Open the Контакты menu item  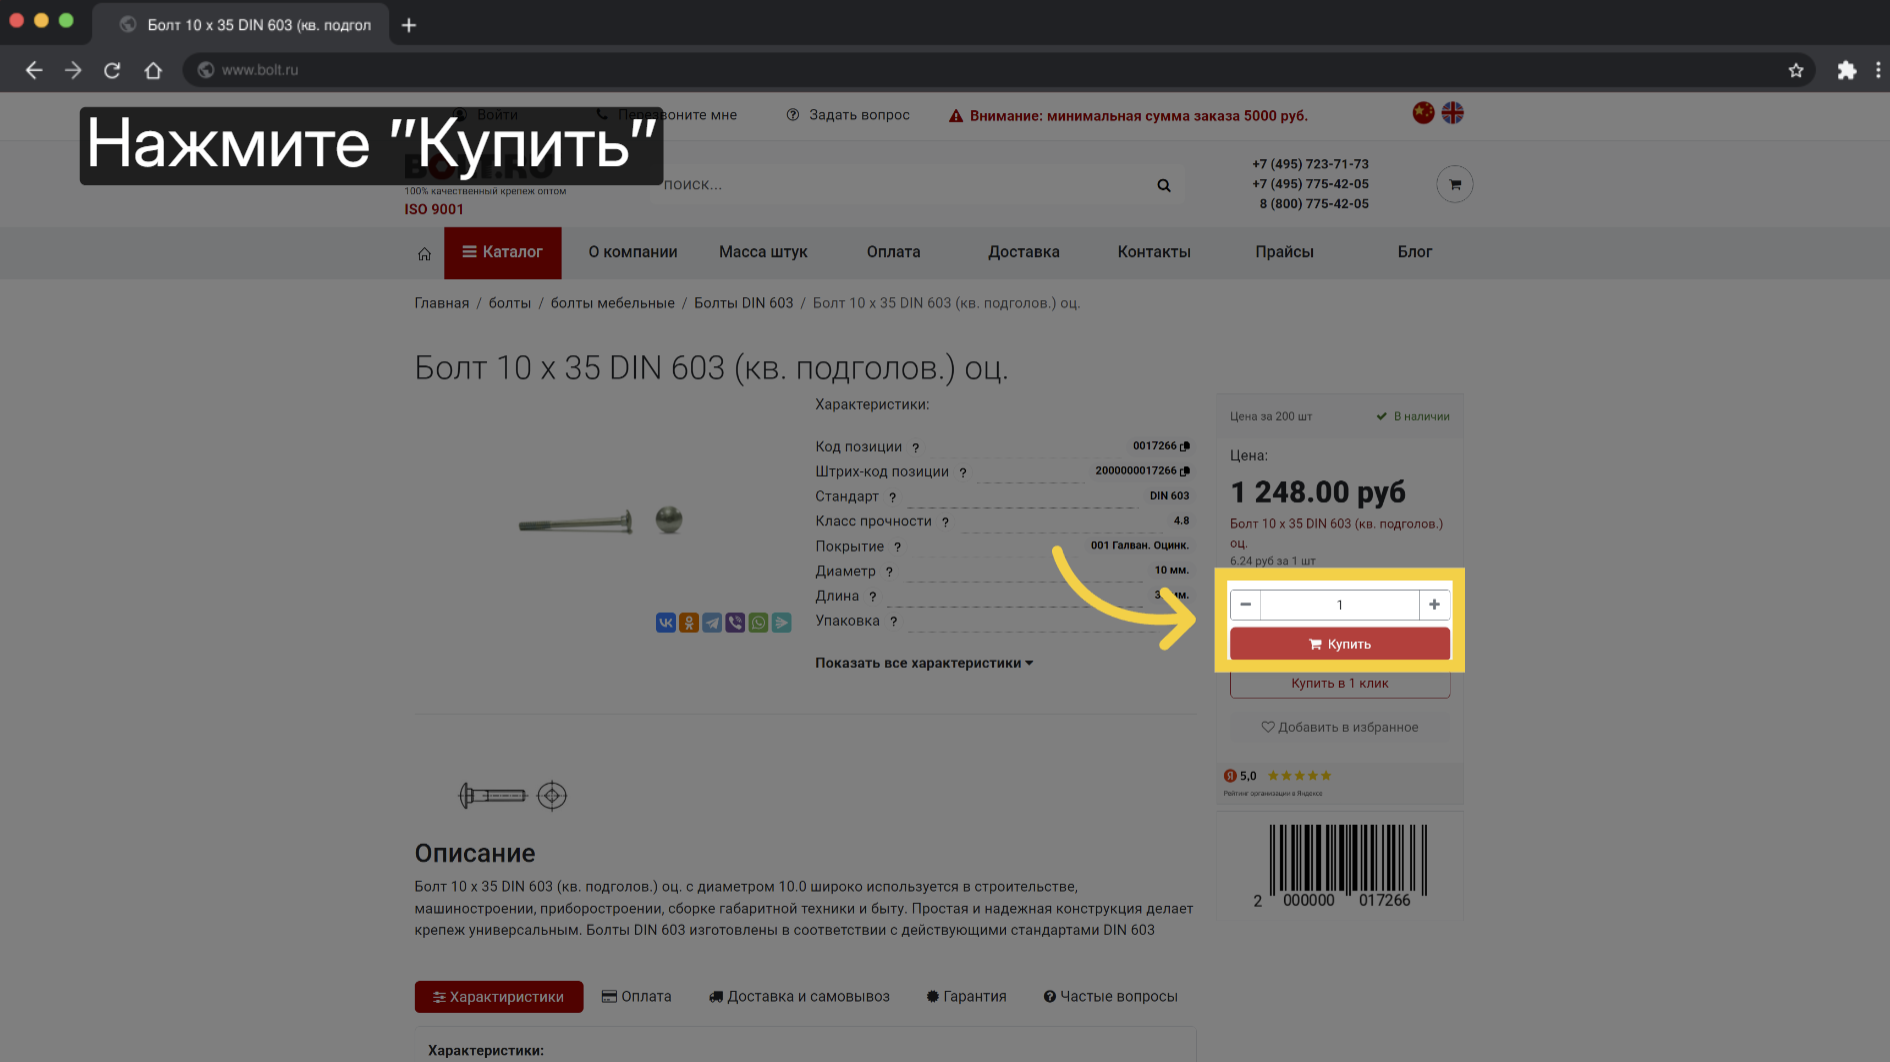(1154, 252)
